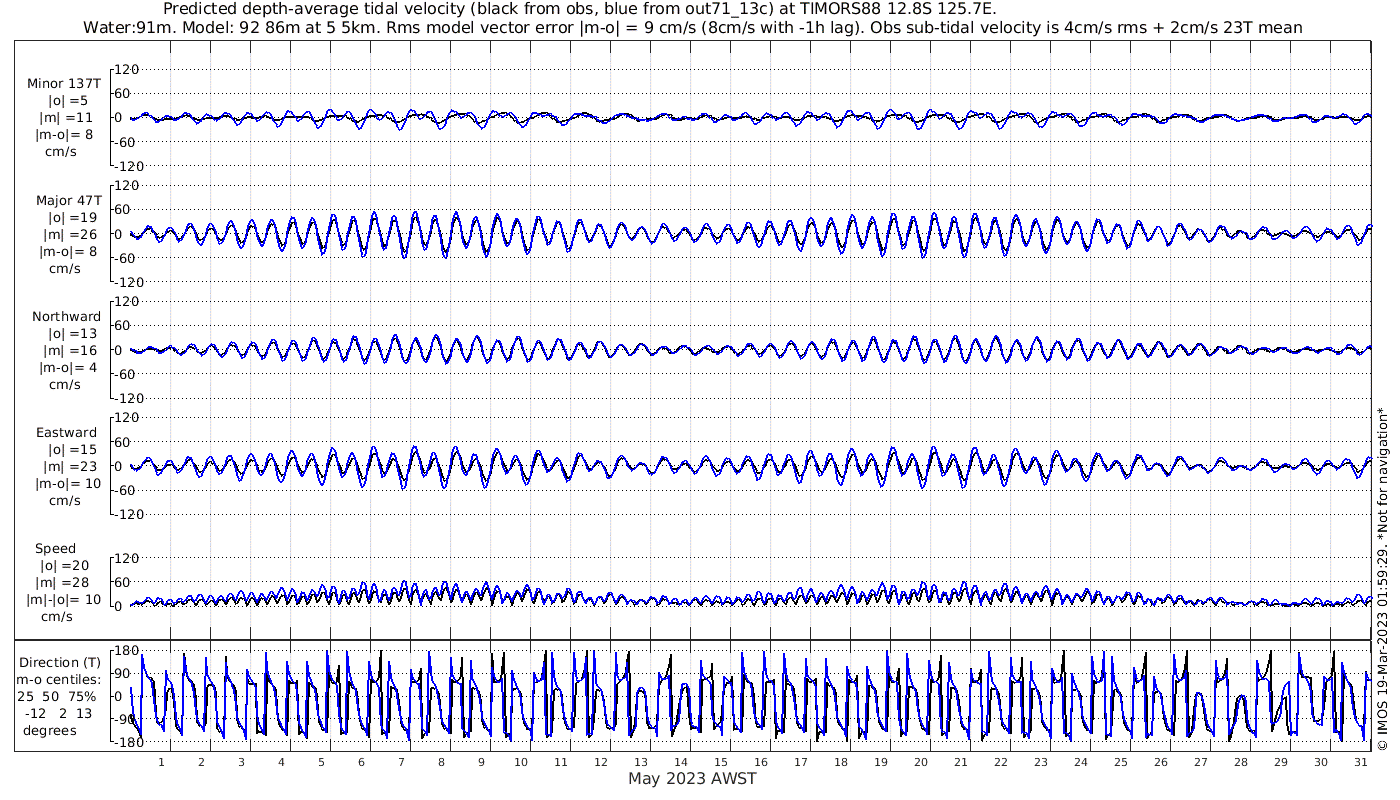The height and width of the screenshot is (800, 1400).
Task: Click "|m|-|o|= 10" under Speed
Action: tap(65, 600)
